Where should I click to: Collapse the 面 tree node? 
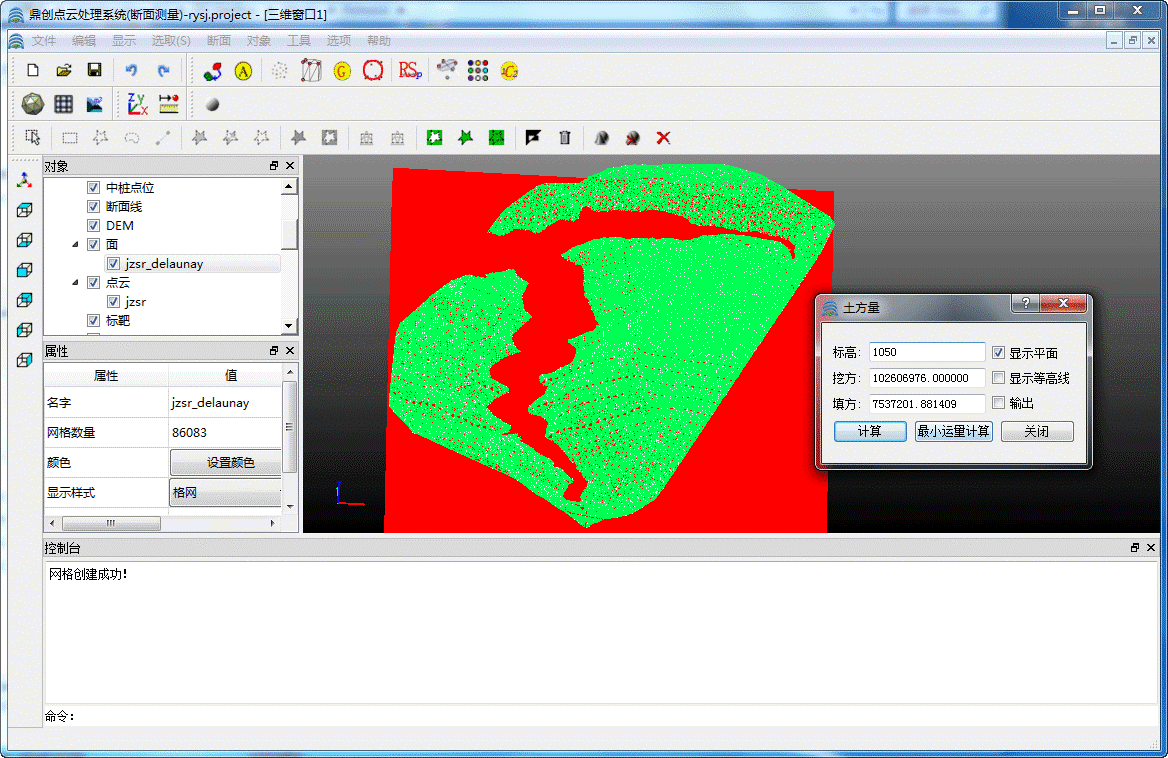click(75, 245)
